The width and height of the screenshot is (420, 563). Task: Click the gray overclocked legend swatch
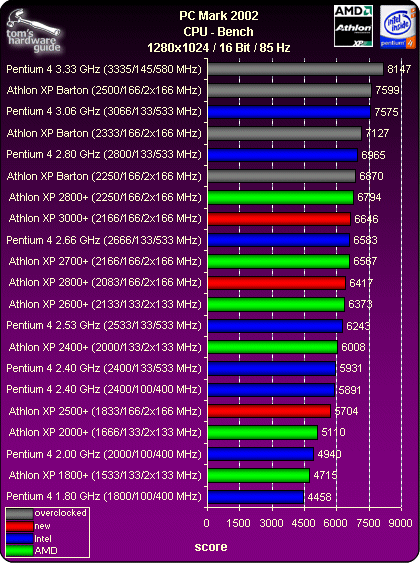[x=20, y=514]
